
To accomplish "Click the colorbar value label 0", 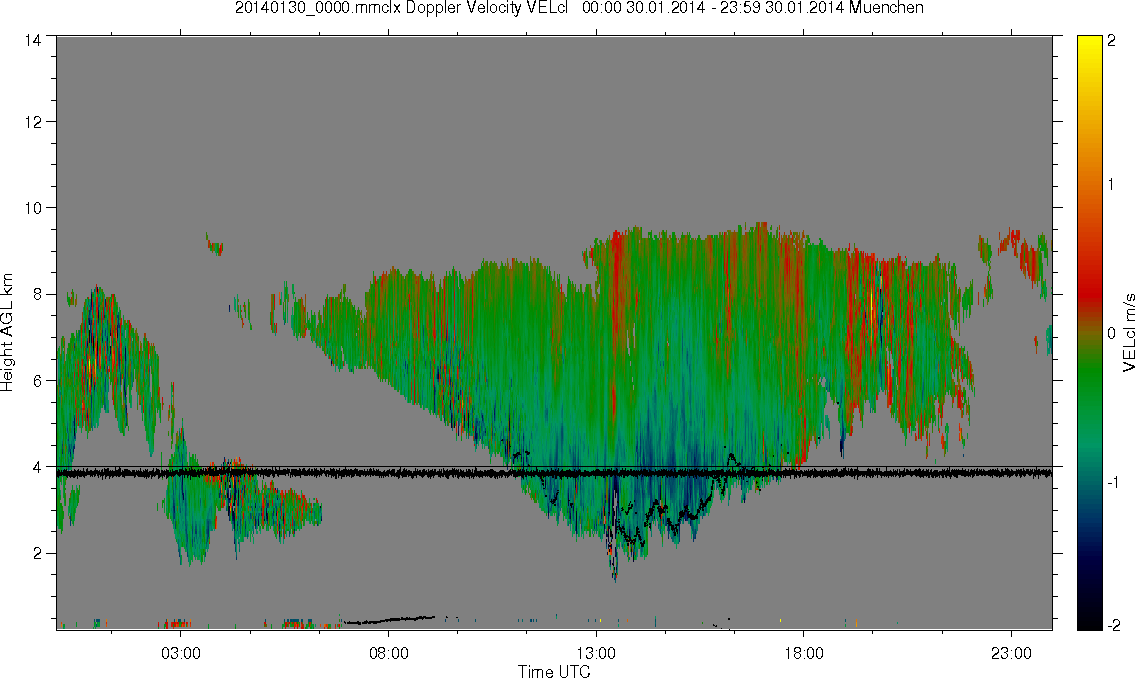I will pyautogui.click(x=1111, y=333).
